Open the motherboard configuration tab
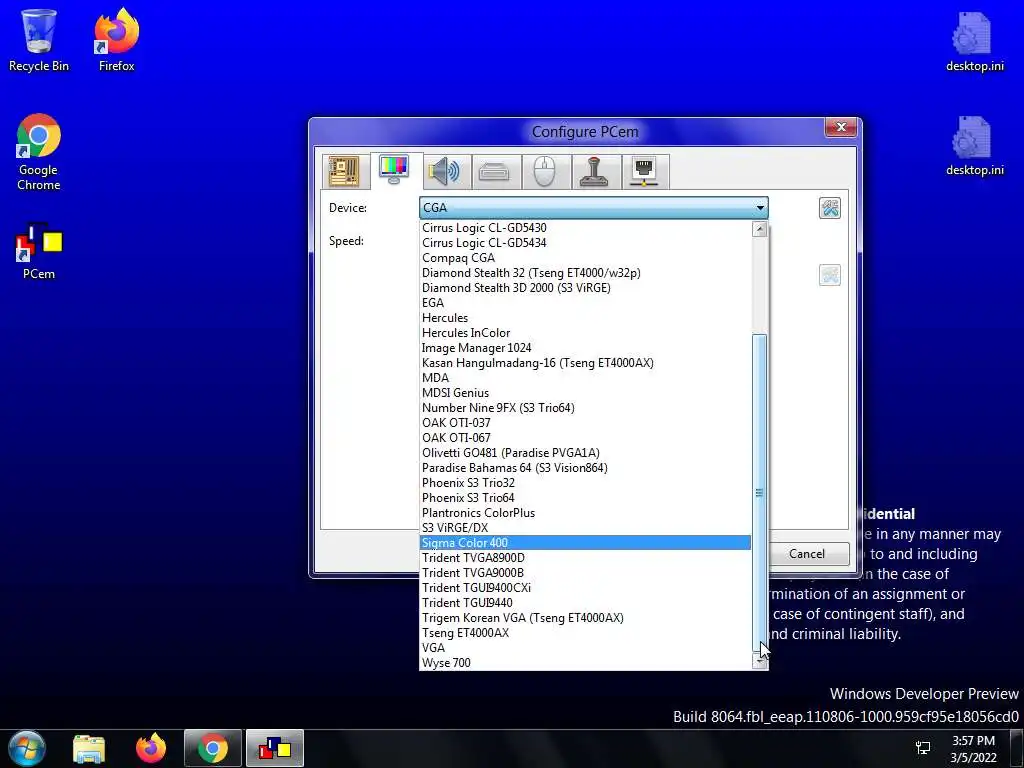Screen dimensions: 1024x768 pos(344,171)
